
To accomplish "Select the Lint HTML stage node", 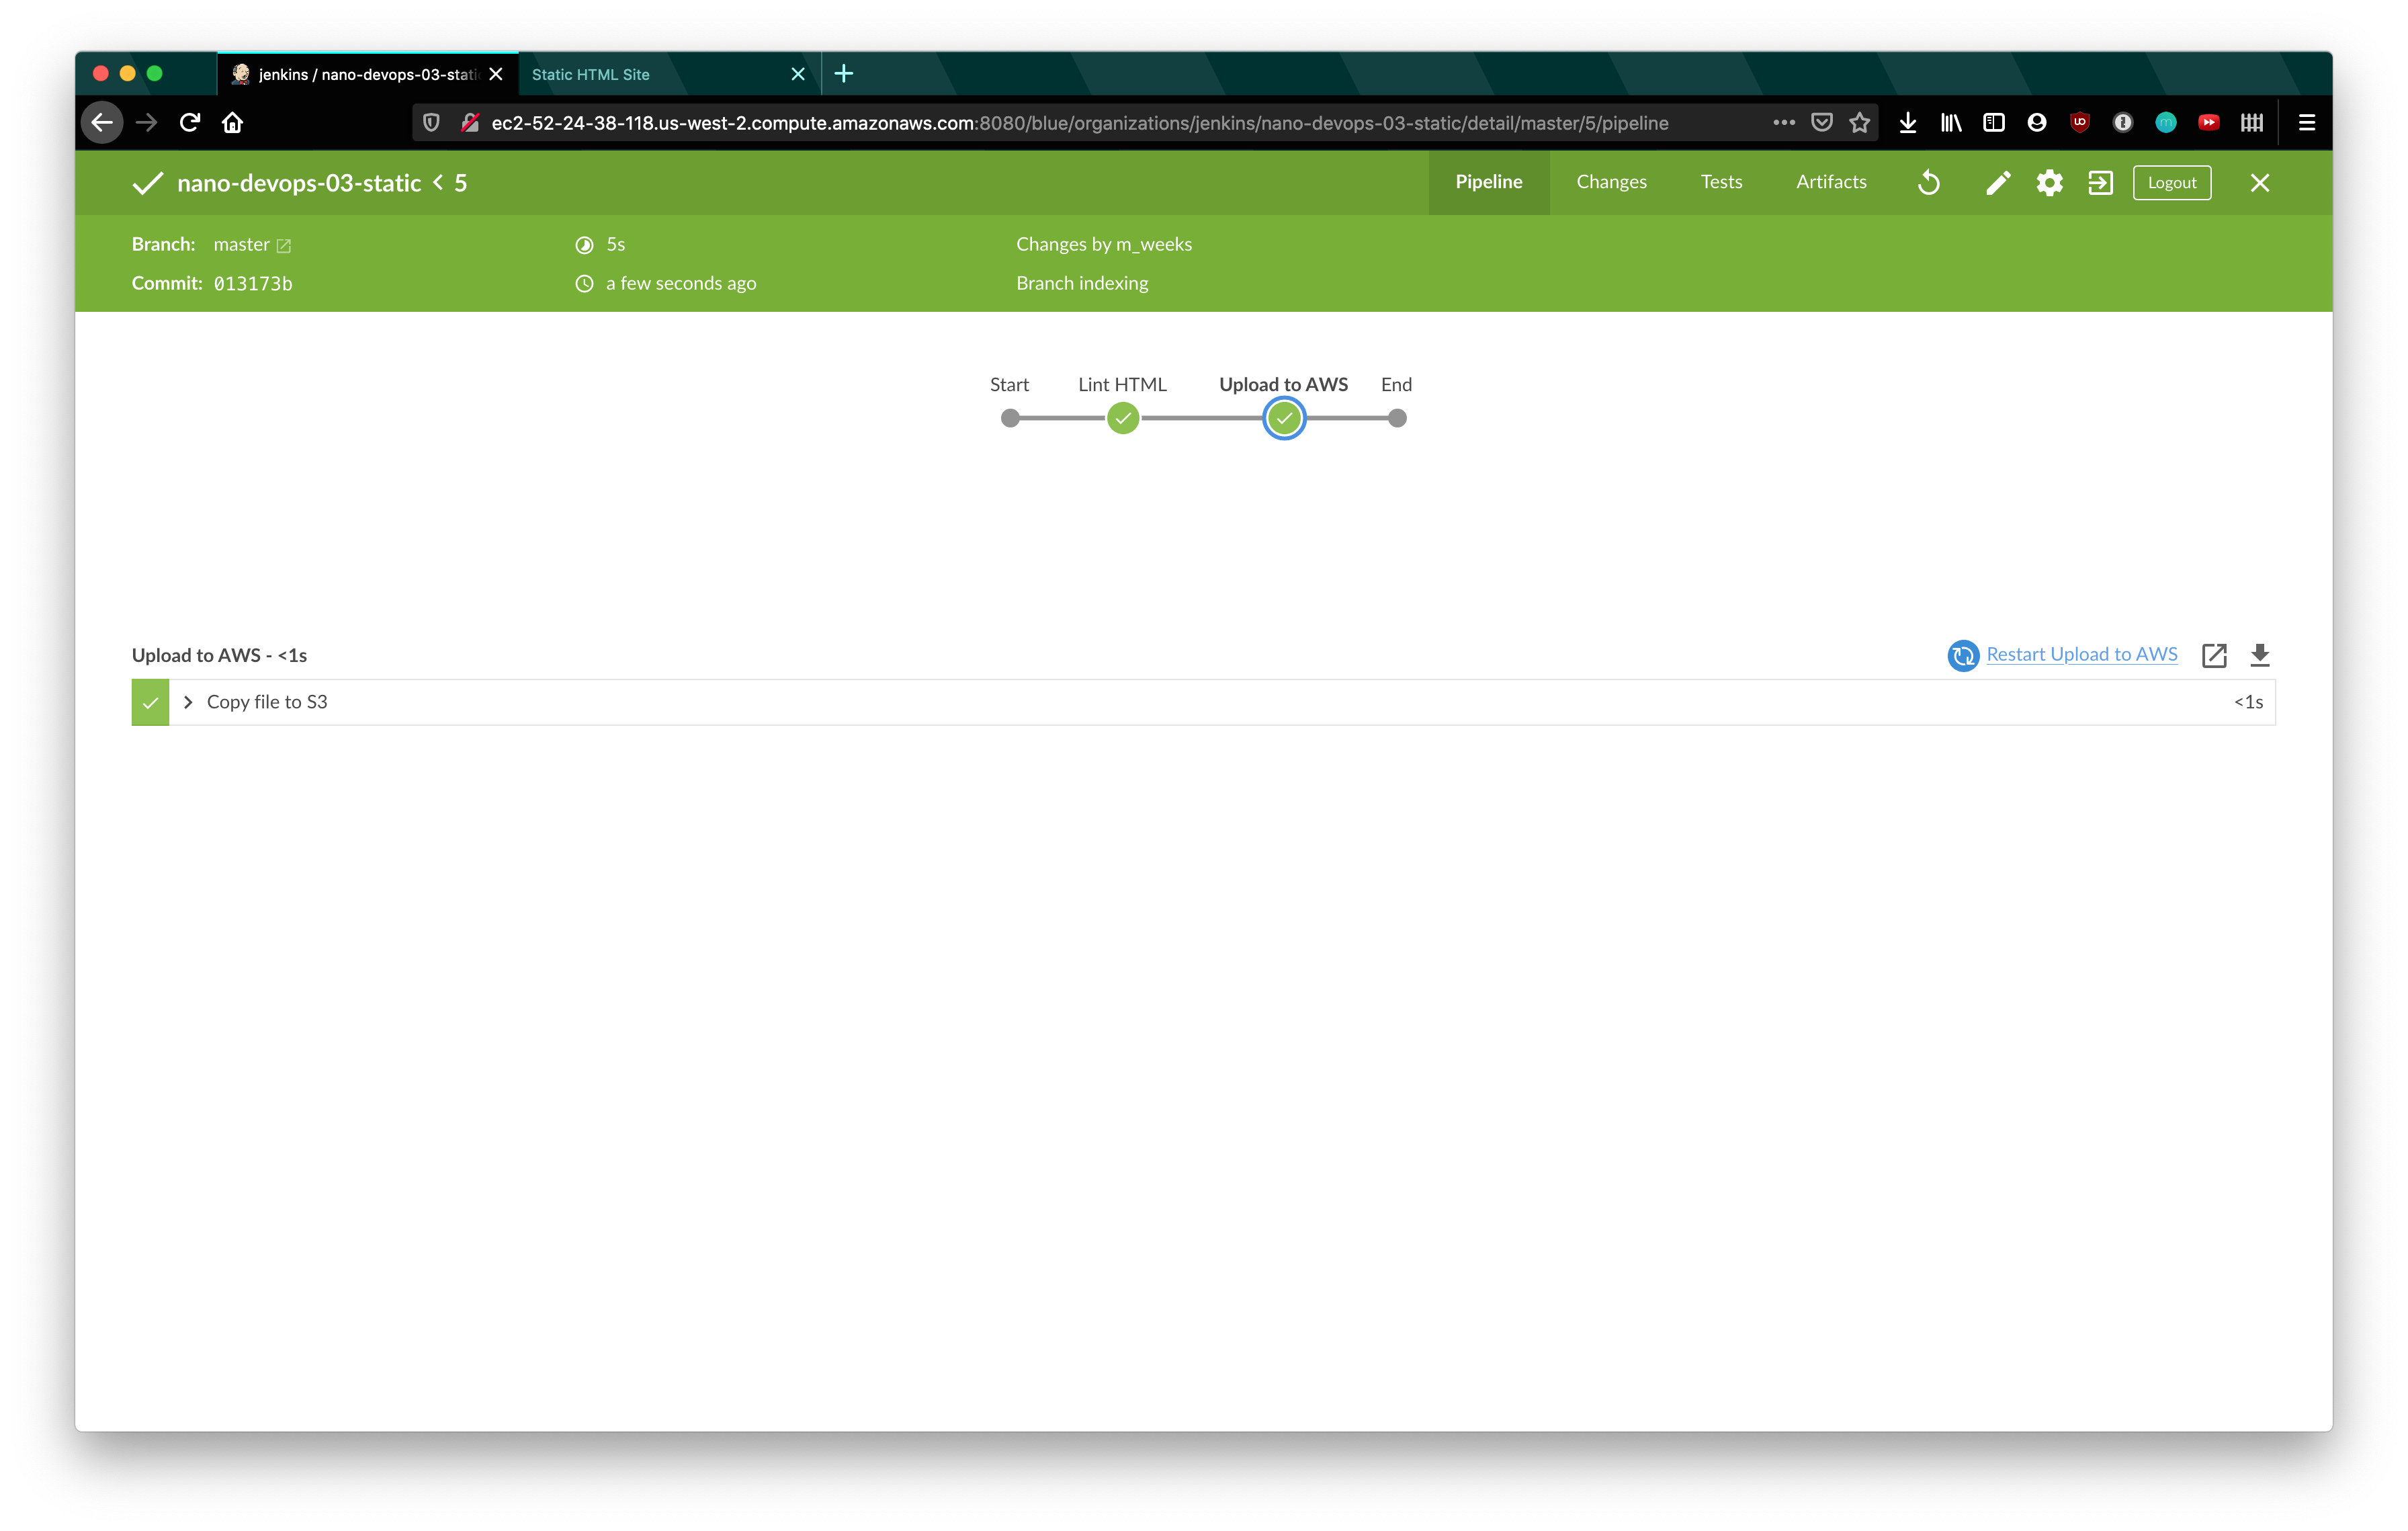I will [x=1122, y=418].
